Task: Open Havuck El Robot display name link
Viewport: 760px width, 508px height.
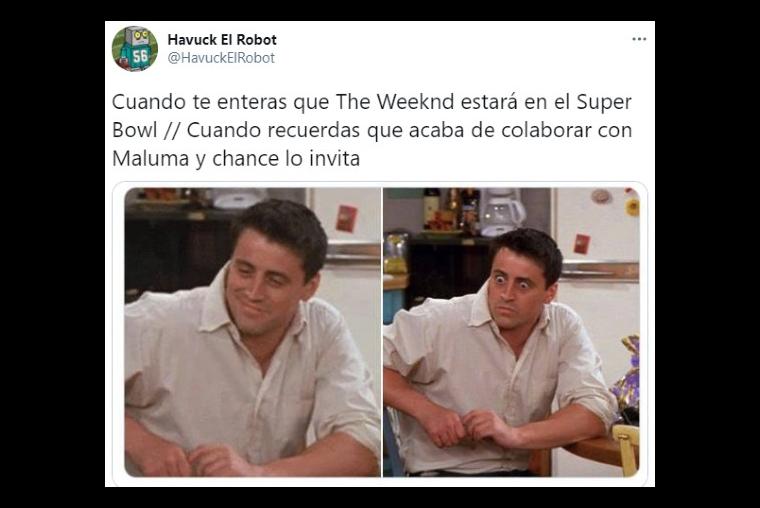Action: (x=222, y=40)
